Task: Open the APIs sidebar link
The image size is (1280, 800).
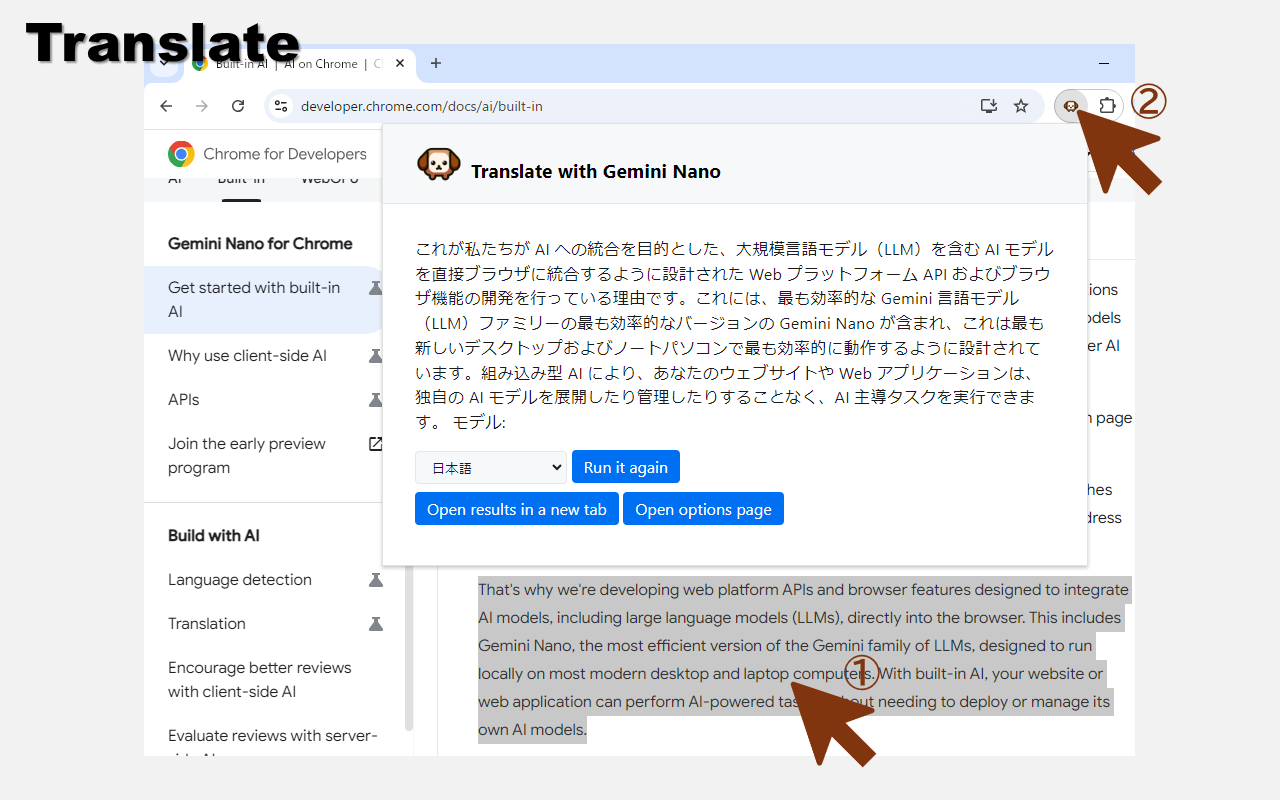Action: tap(184, 399)
